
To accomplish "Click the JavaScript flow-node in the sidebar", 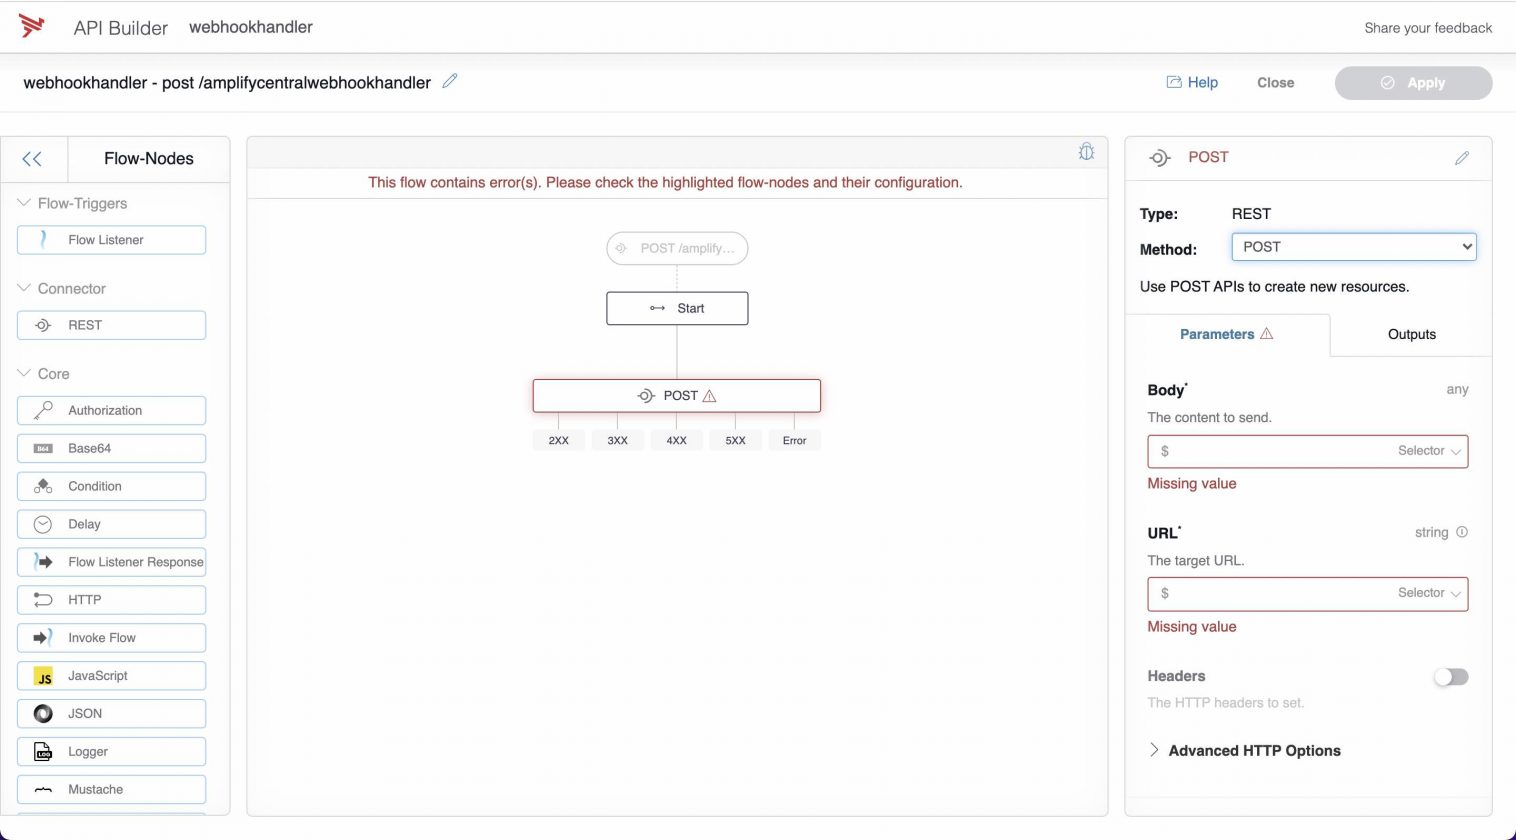I will (x=111, y=675).
